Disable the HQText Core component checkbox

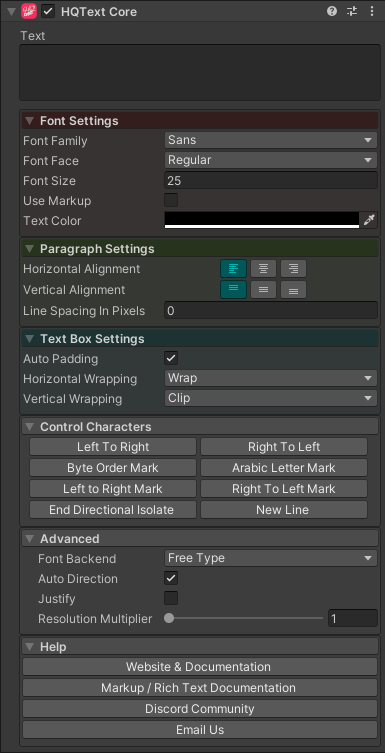click(x=48, y=12)
